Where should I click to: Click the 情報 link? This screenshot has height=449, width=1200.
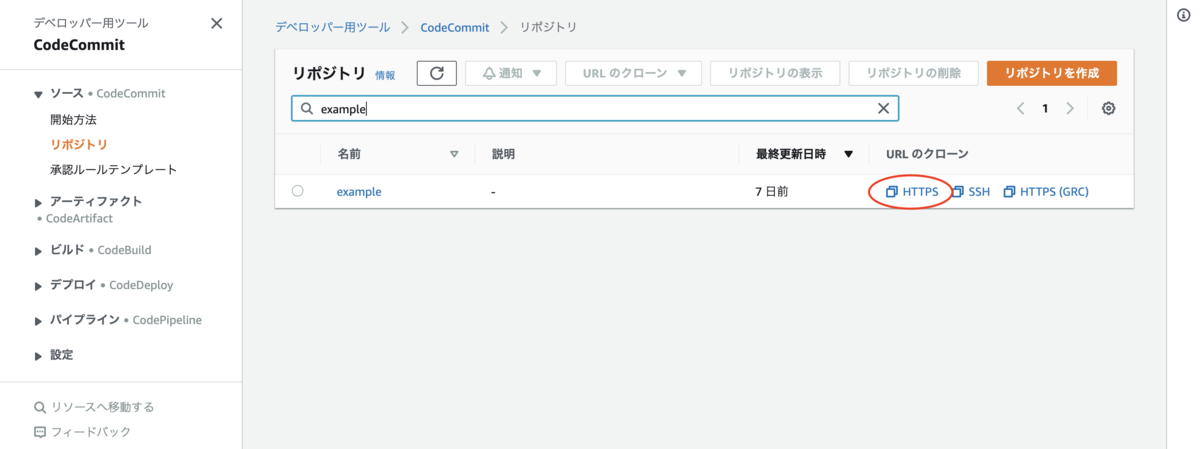[385, 75]
